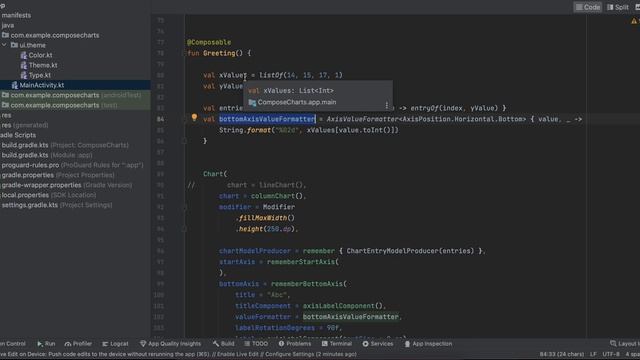The width and height of the screenshot is (640, 360).
Task: Select com.example.composecharts (androidTest) package
Action: point(71,95)
